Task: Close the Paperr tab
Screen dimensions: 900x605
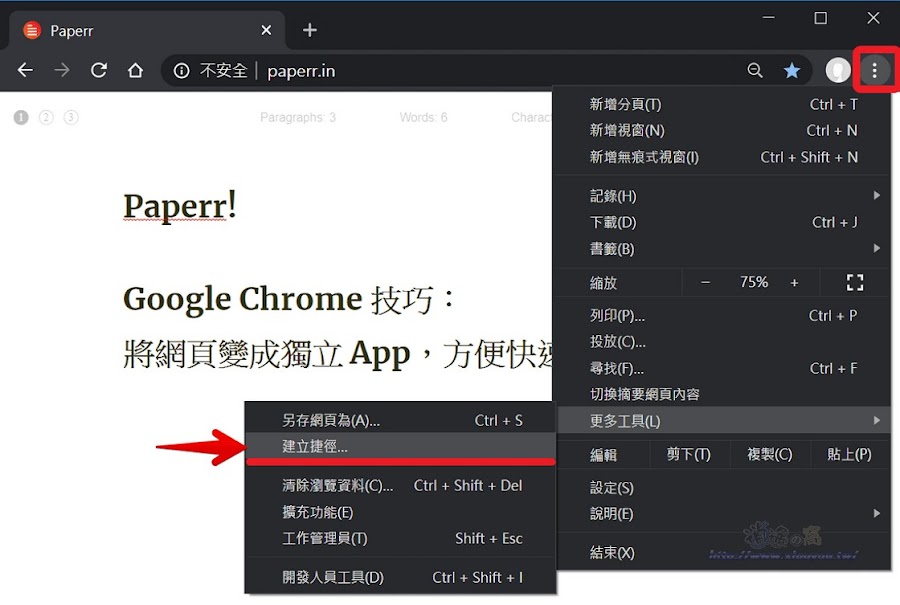Action: (266, 30)
